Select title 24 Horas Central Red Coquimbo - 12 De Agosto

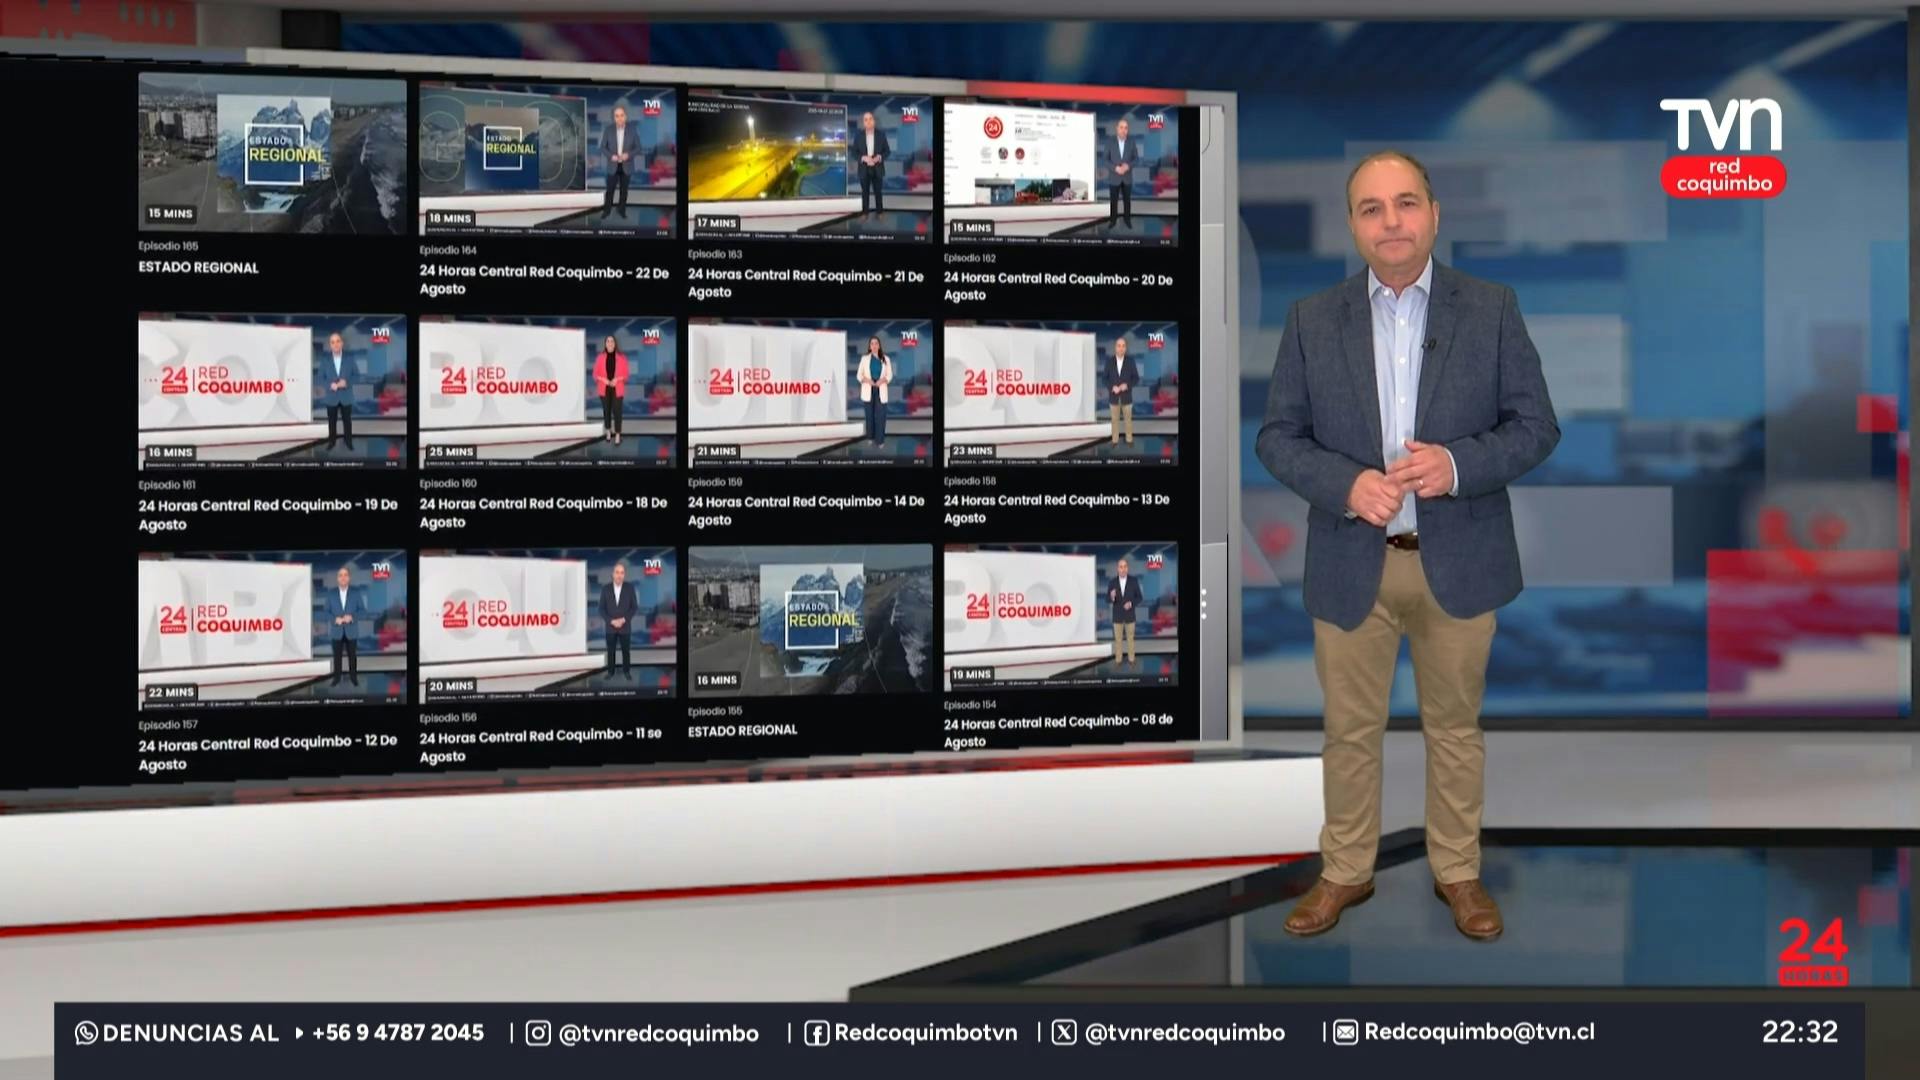click(268, 752)
